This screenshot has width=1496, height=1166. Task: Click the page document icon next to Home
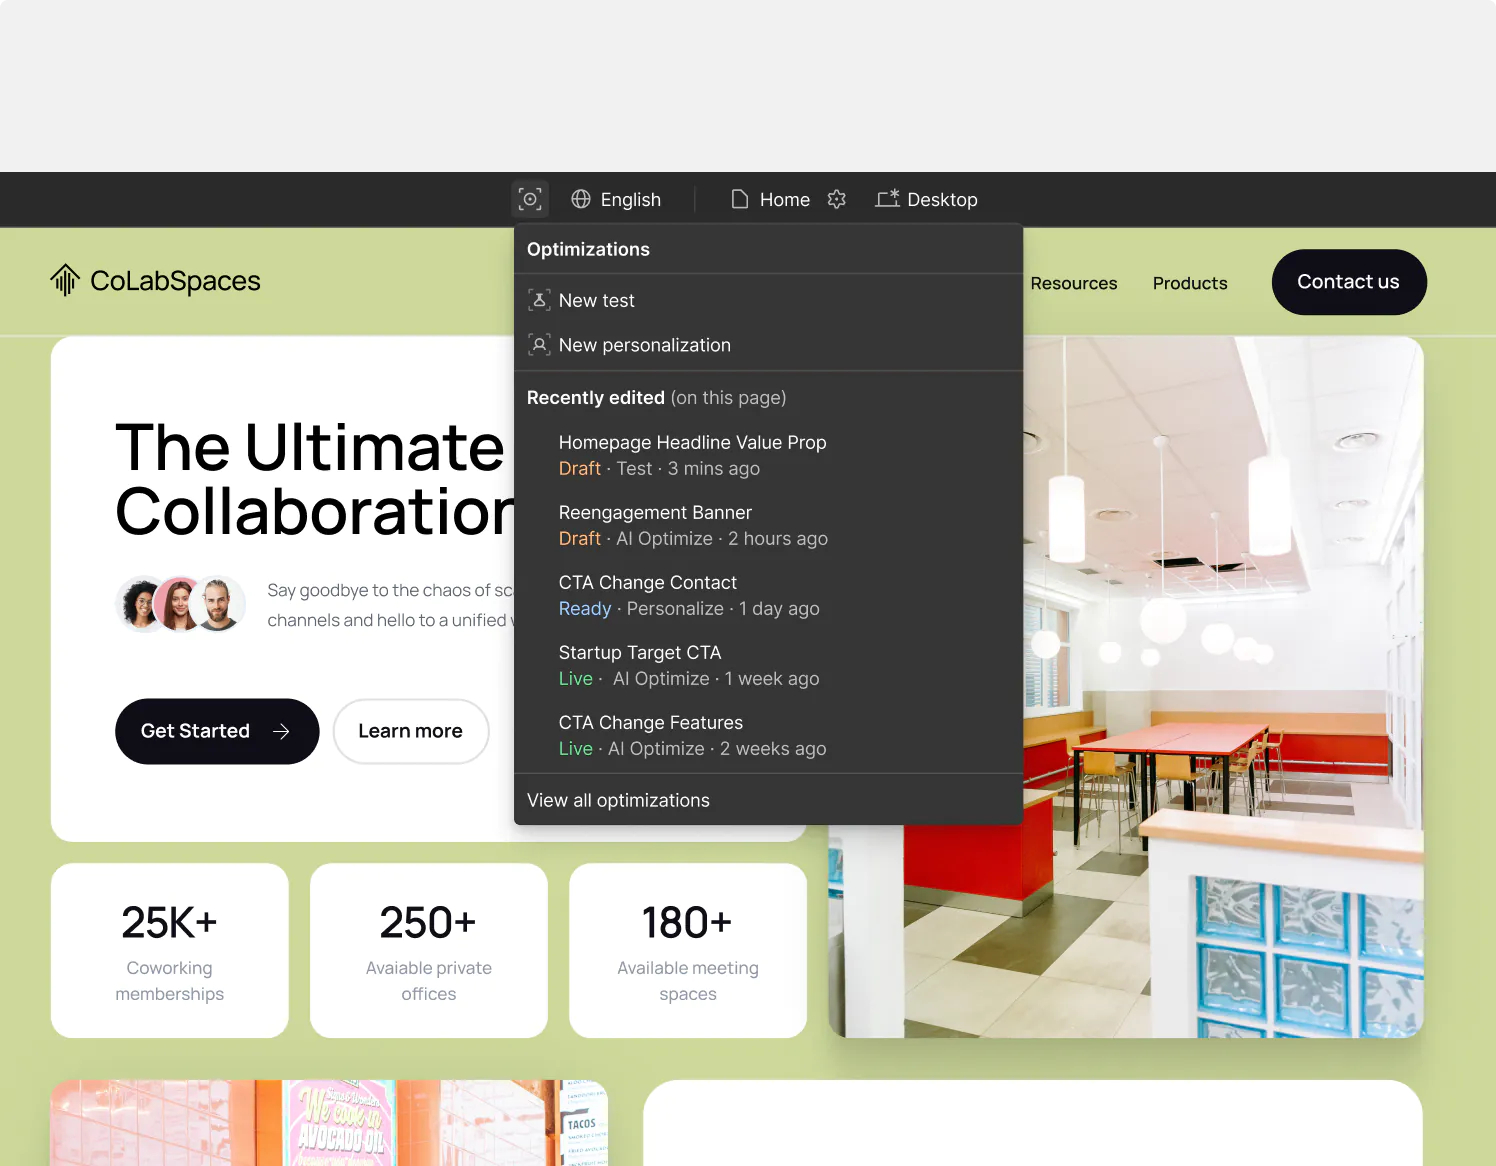(x=740, y=199)
